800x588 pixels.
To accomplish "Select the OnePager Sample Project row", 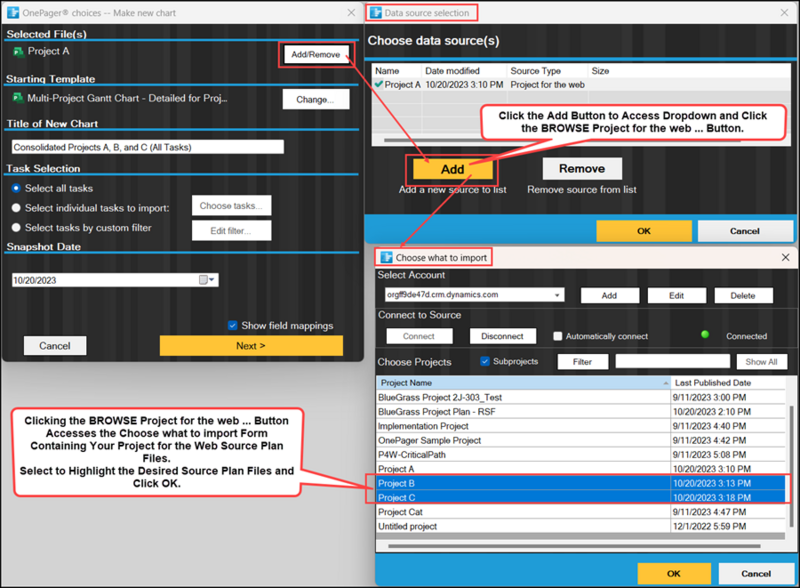I will pyautogui.click(x=581, y=440).
